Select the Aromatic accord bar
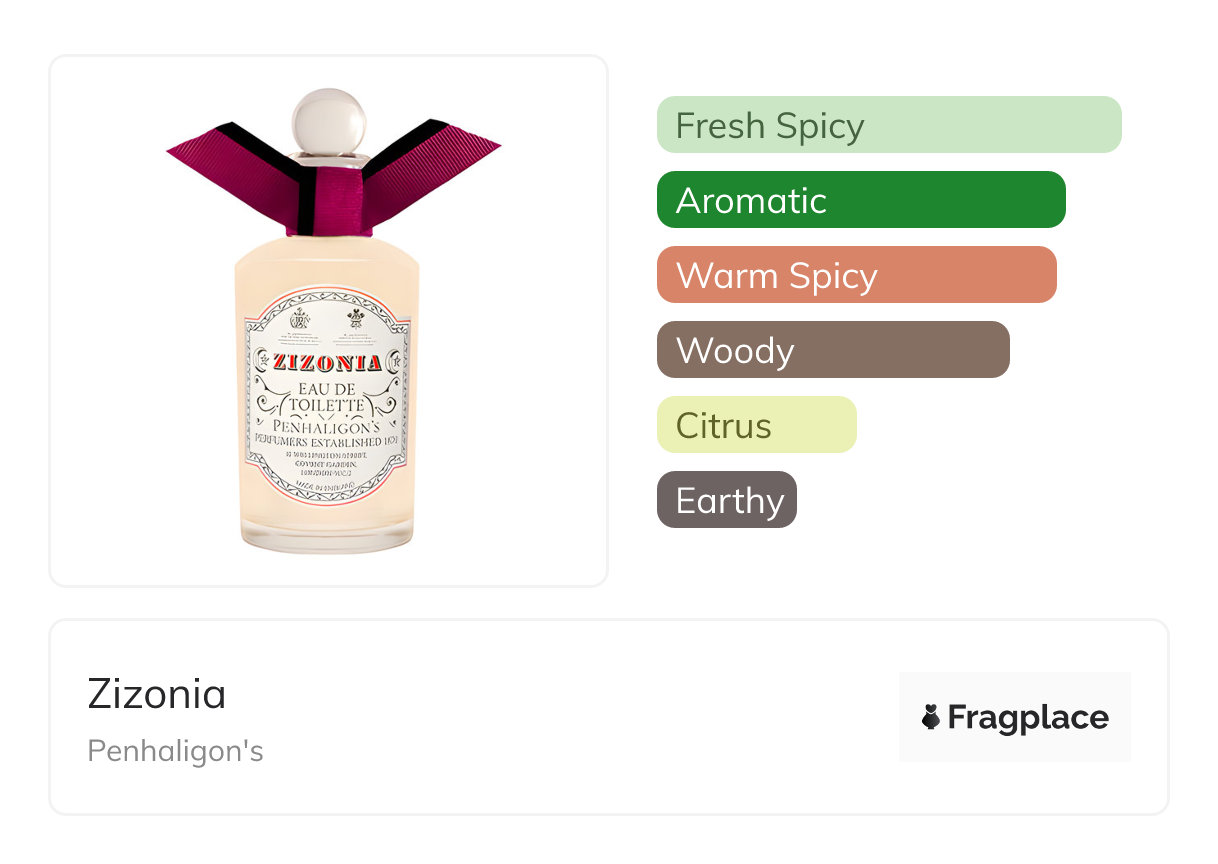This screenshot has height=864, width=1218. [860, 200]
